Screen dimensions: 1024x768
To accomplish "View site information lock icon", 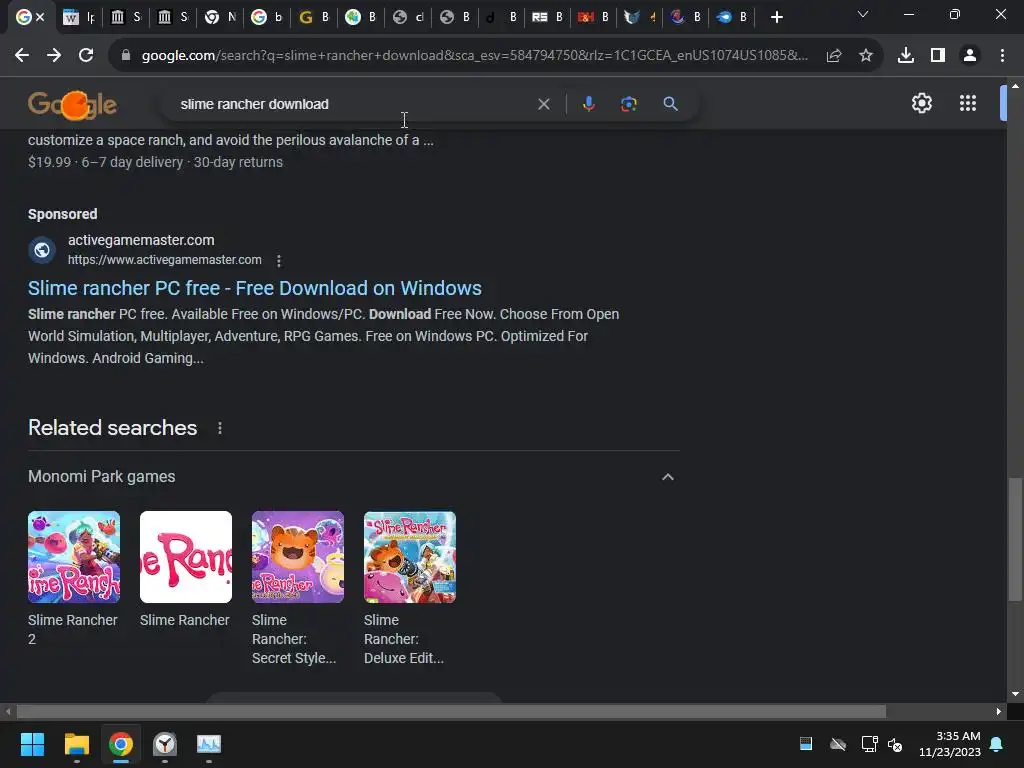I will point(126,56).
